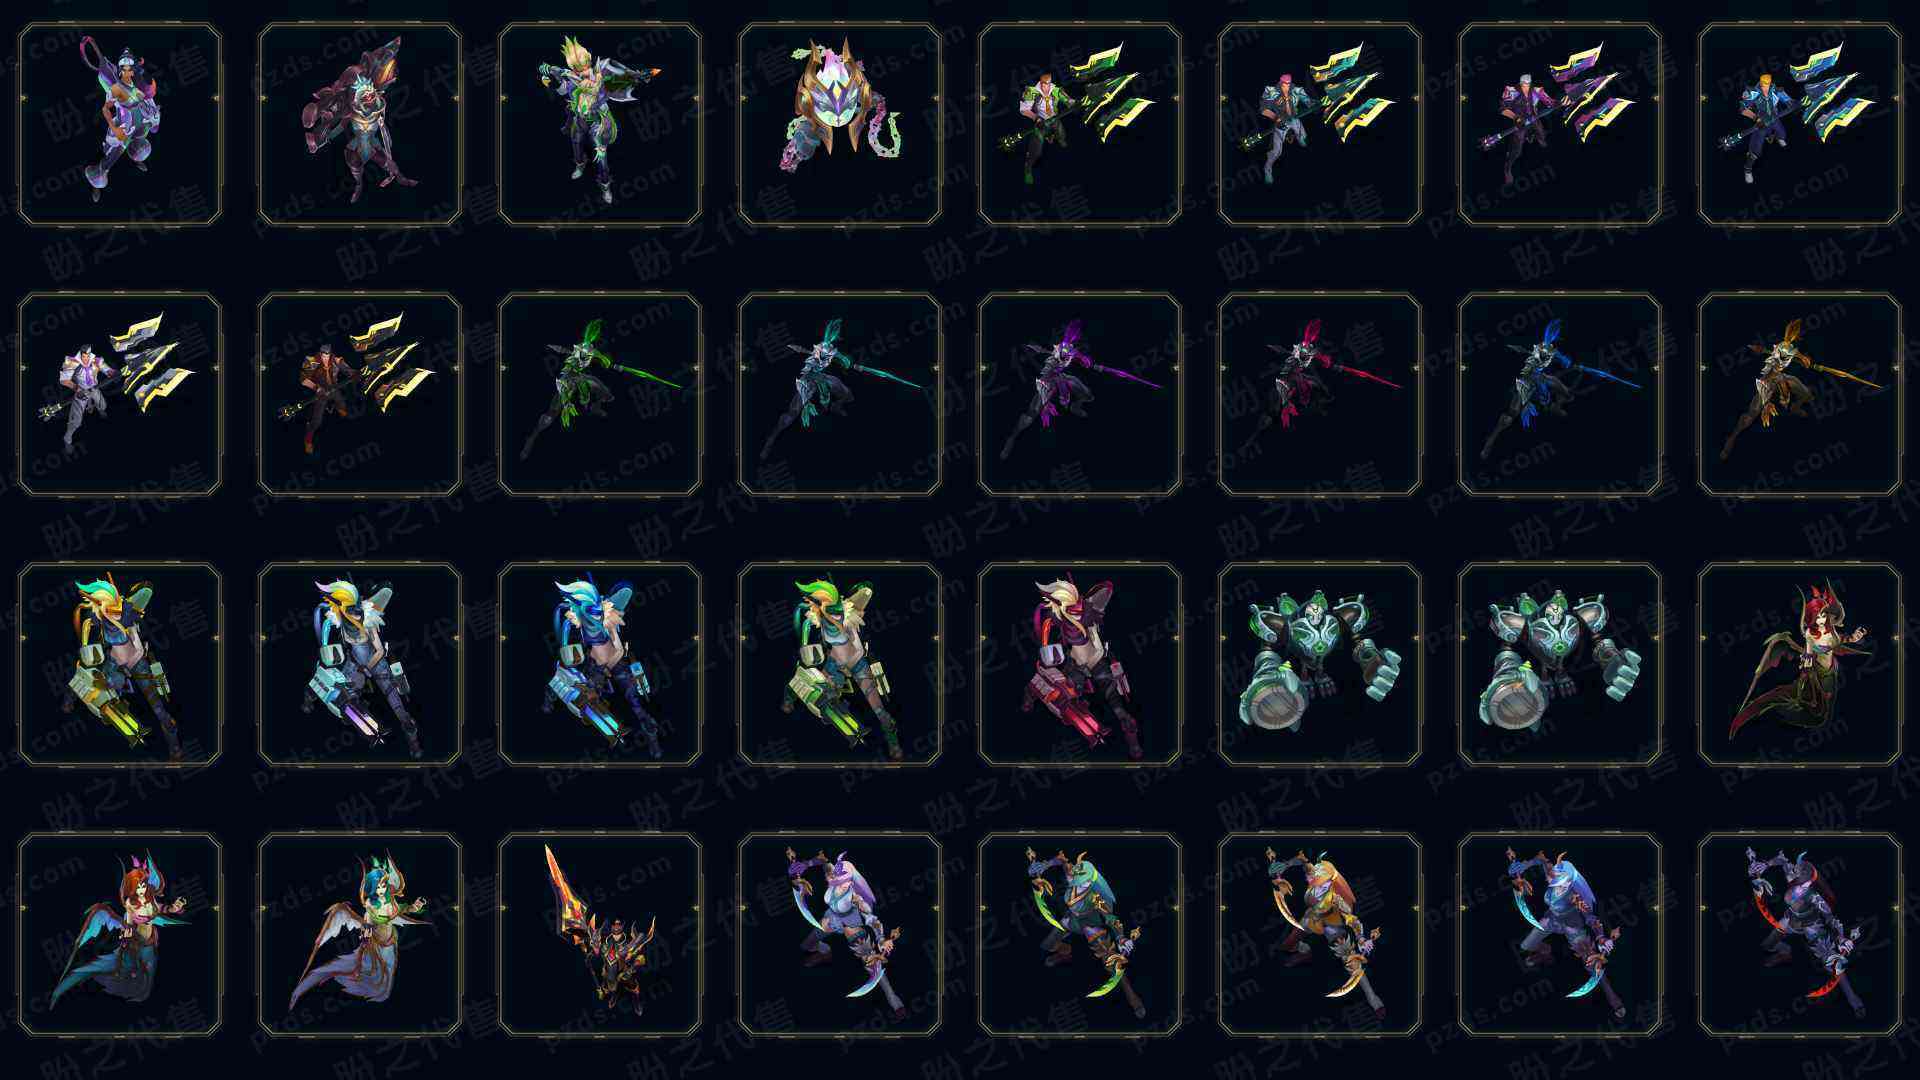1920x1080 pixels.
Task: Open the red-haired winged serpent woman skin
Action: coord(1800,664)
